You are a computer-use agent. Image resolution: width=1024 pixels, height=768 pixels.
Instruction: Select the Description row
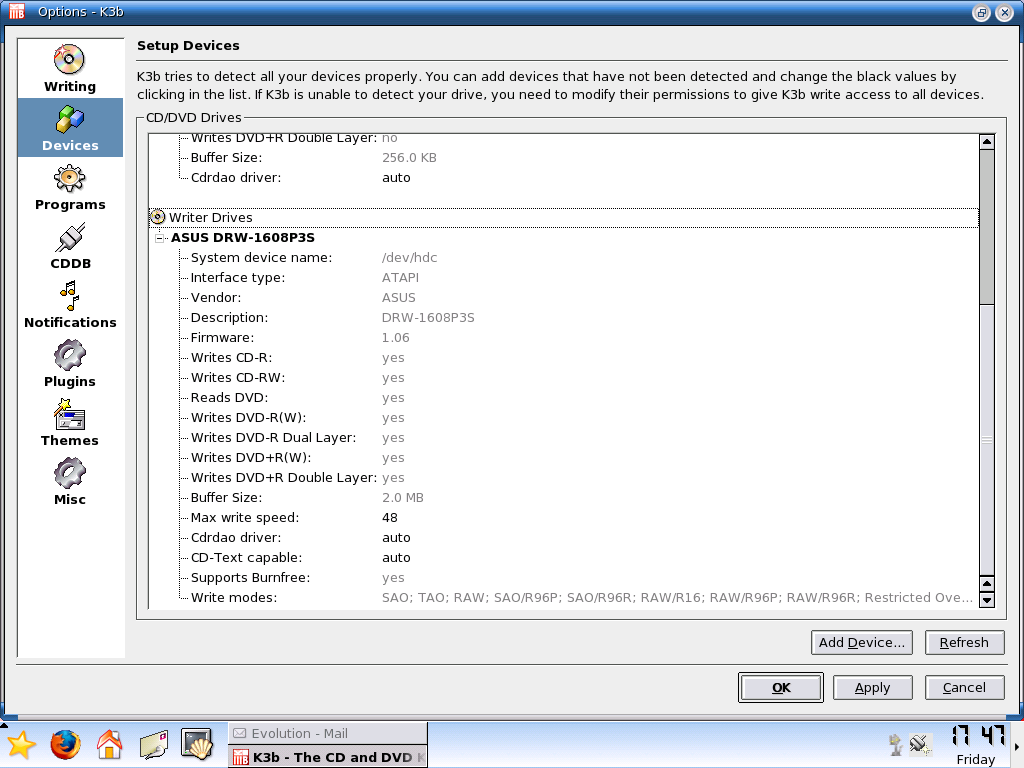(x=564, y=318)
